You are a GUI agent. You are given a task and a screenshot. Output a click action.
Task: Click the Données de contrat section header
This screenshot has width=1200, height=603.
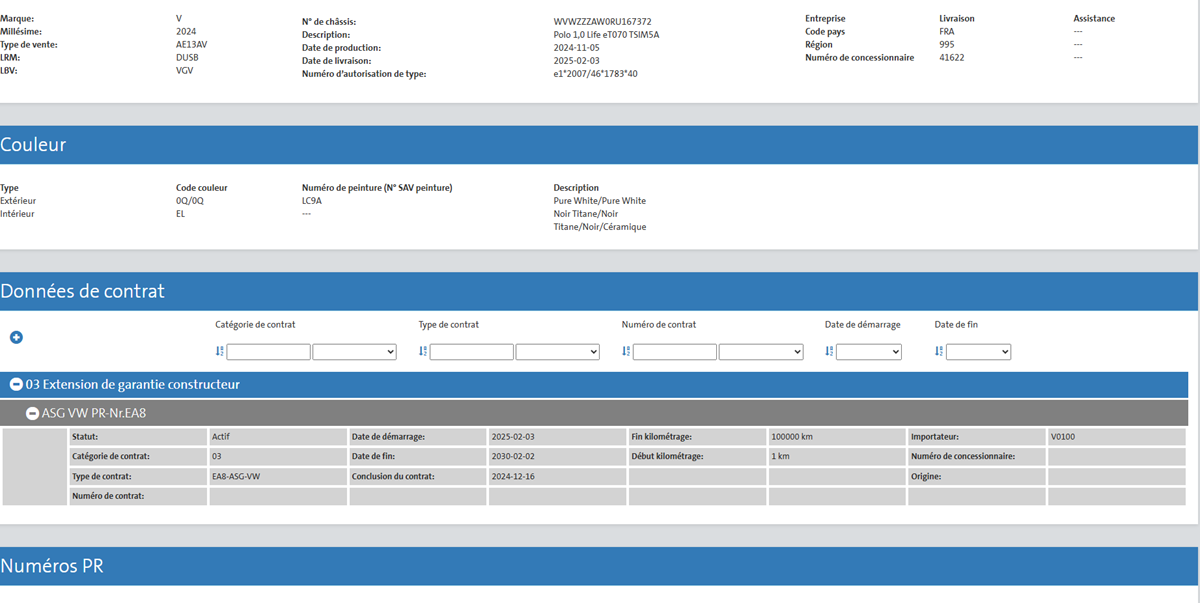coord(82,292)
